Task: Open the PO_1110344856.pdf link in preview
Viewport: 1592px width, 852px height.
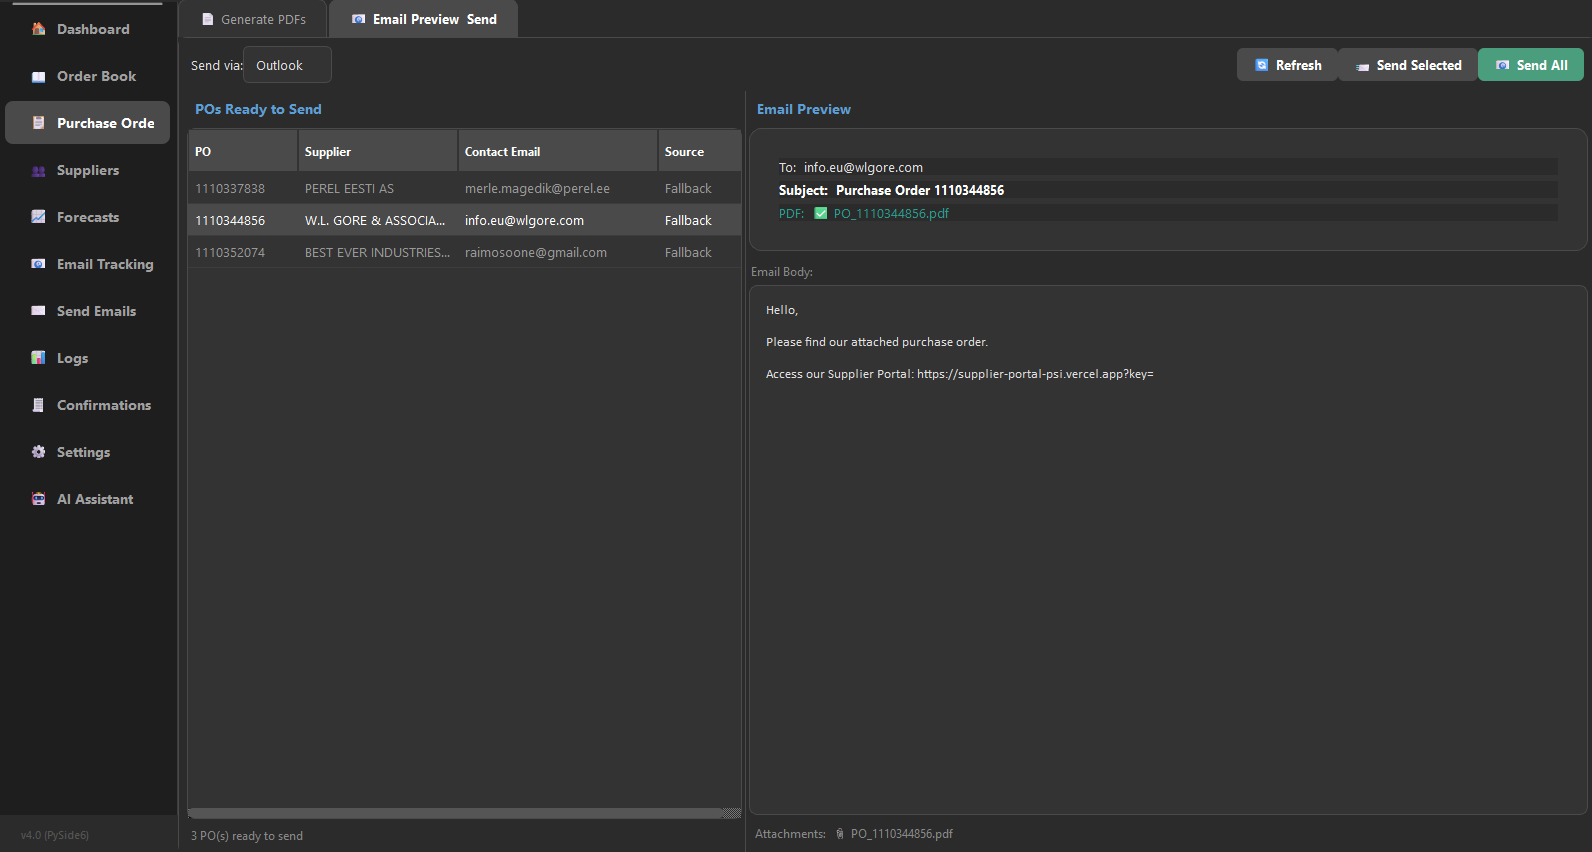Action: pyautogui.click(x=891, y=213)
